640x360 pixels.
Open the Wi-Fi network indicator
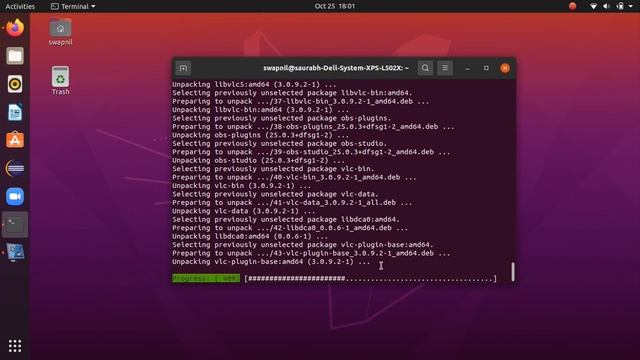[x=593, y=6]
